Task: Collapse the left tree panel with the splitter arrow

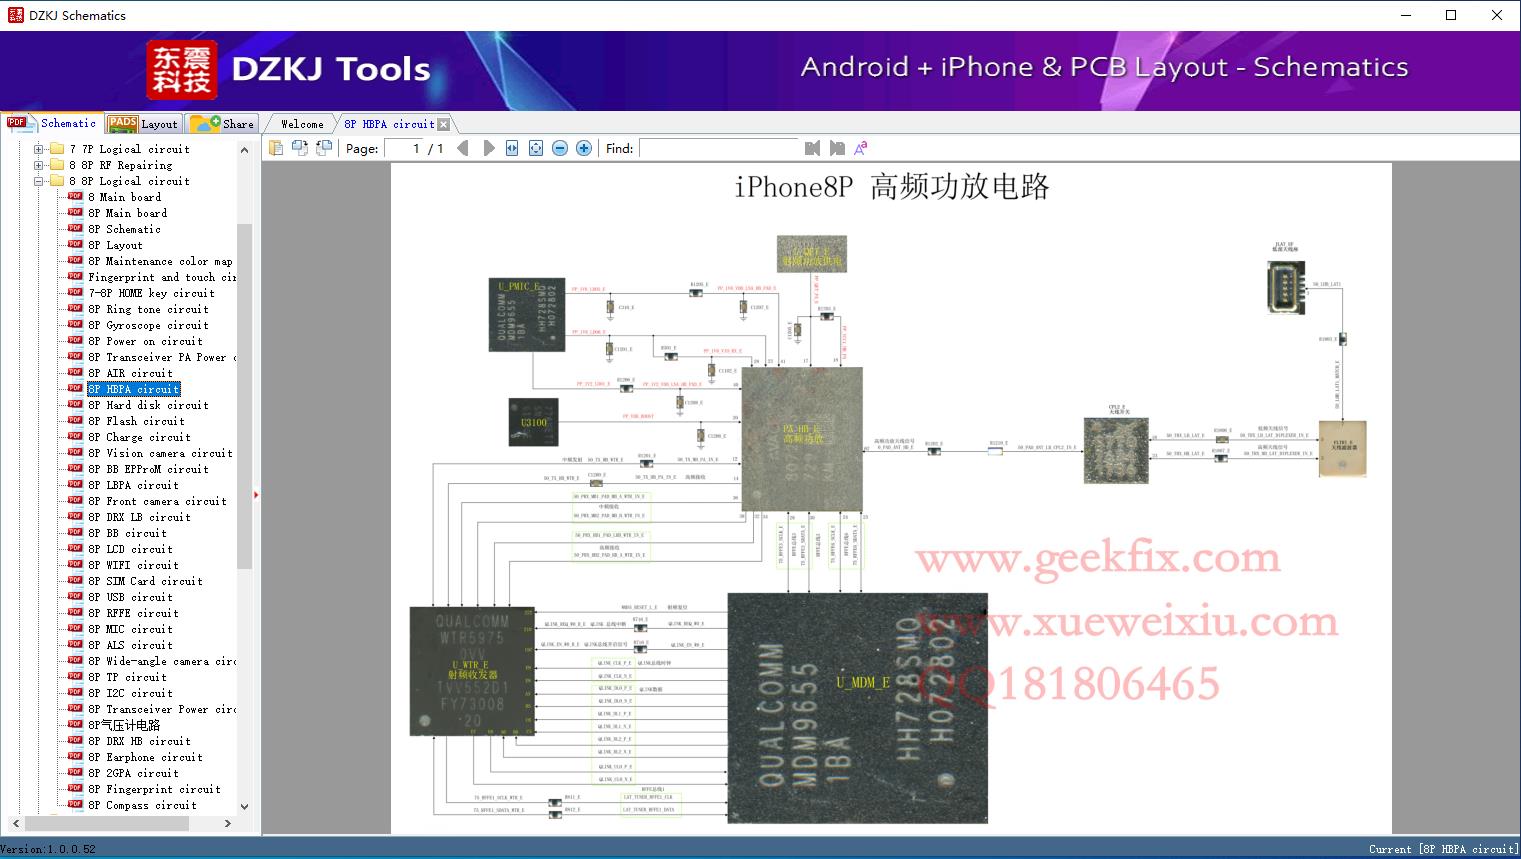Action: coord(256,494)
